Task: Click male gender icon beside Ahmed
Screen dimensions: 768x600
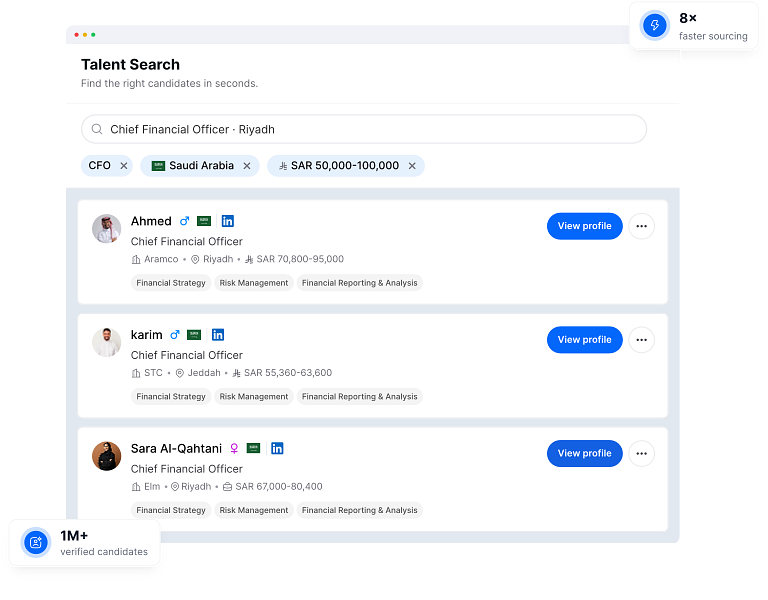Action: [x=184, y=221]
